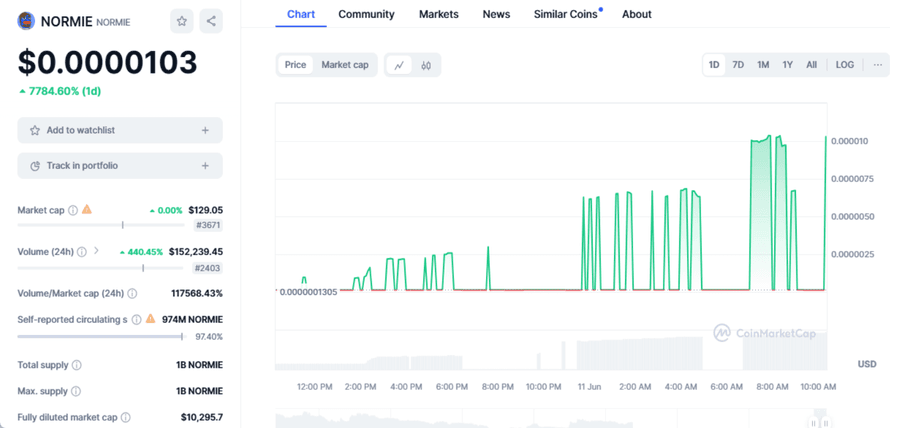Click the Market cap info icon
900x428 pixels.
pyautogui.click(x=73, y=211)
